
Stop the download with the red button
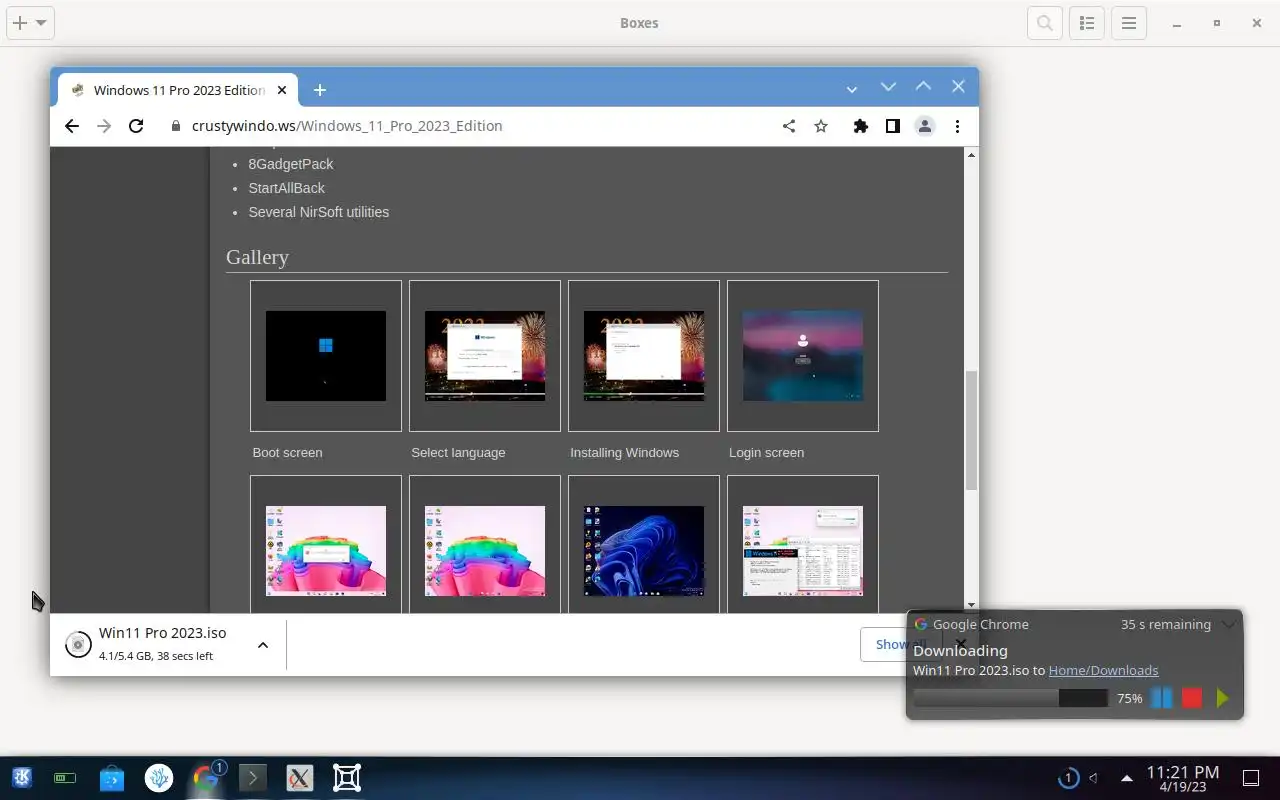(1192, 698)
